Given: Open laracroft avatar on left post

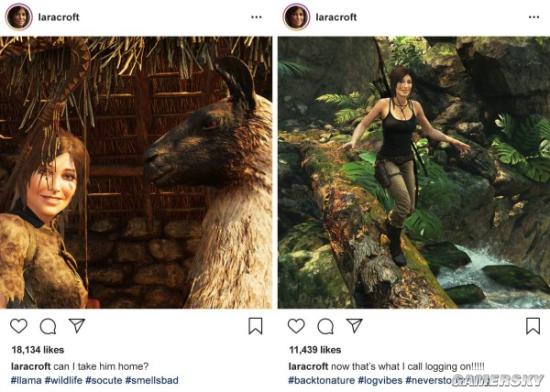Looking at the screenshot, I should [x=19, y=17].
